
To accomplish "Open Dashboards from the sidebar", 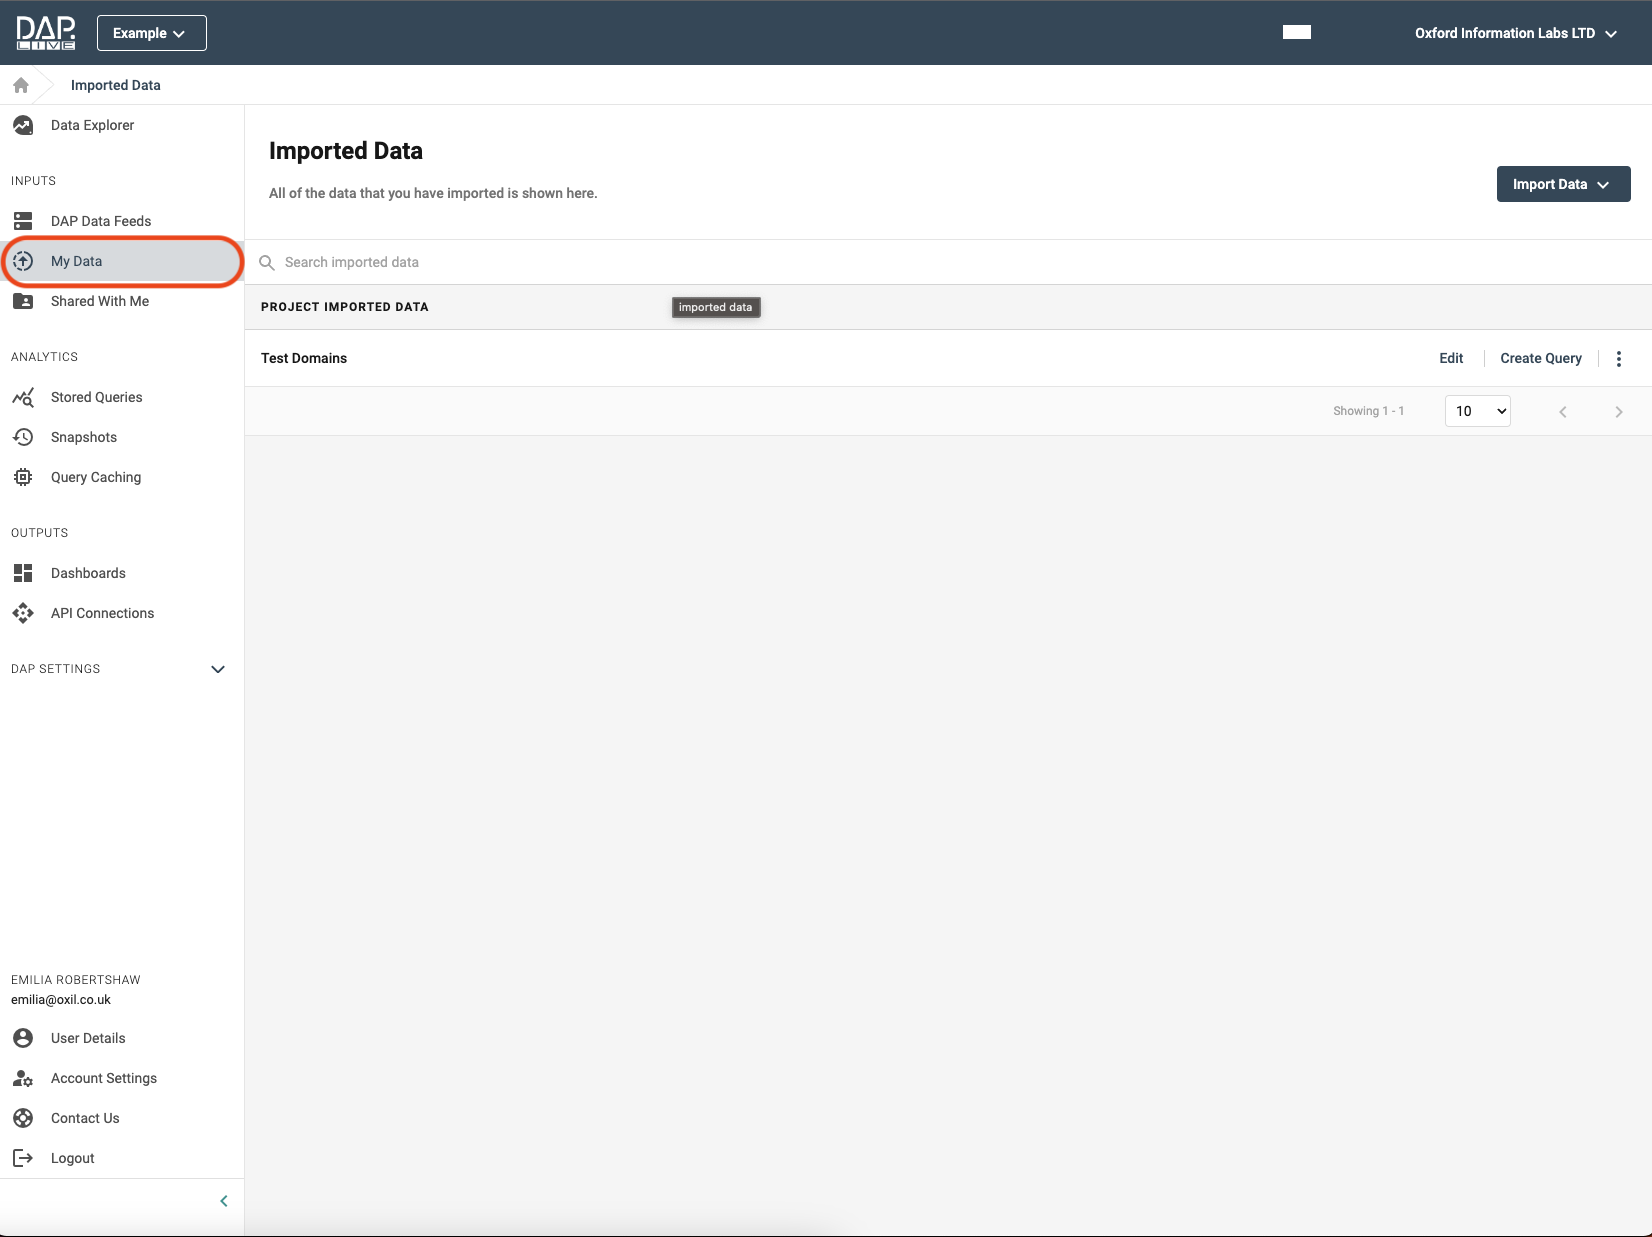I will point(88,573).
